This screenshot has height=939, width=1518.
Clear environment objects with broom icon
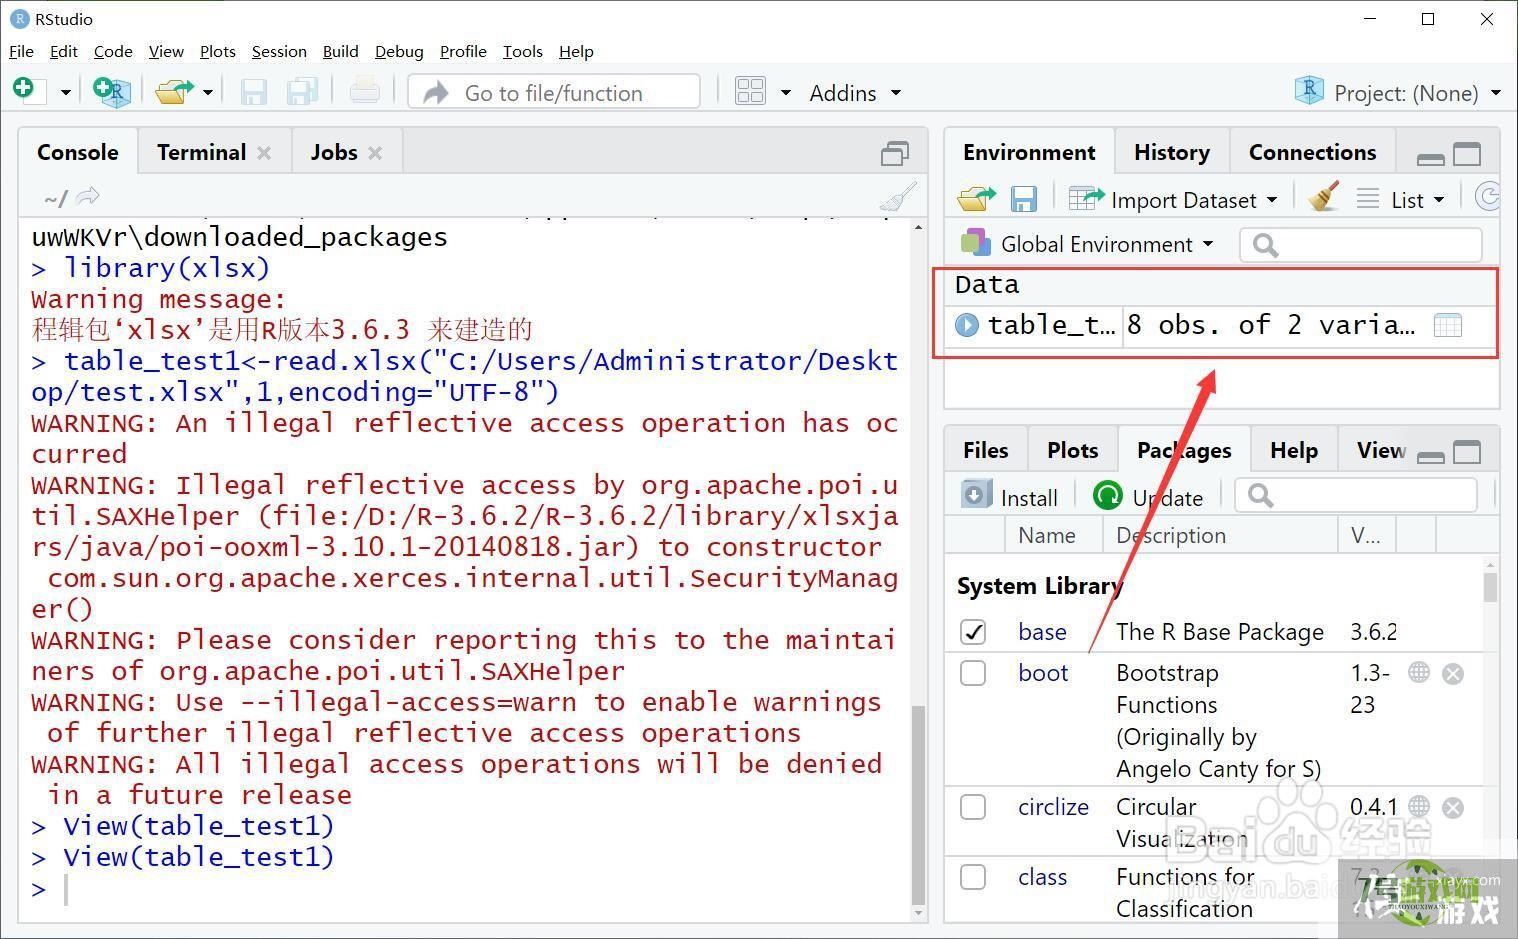(1324, 197)
